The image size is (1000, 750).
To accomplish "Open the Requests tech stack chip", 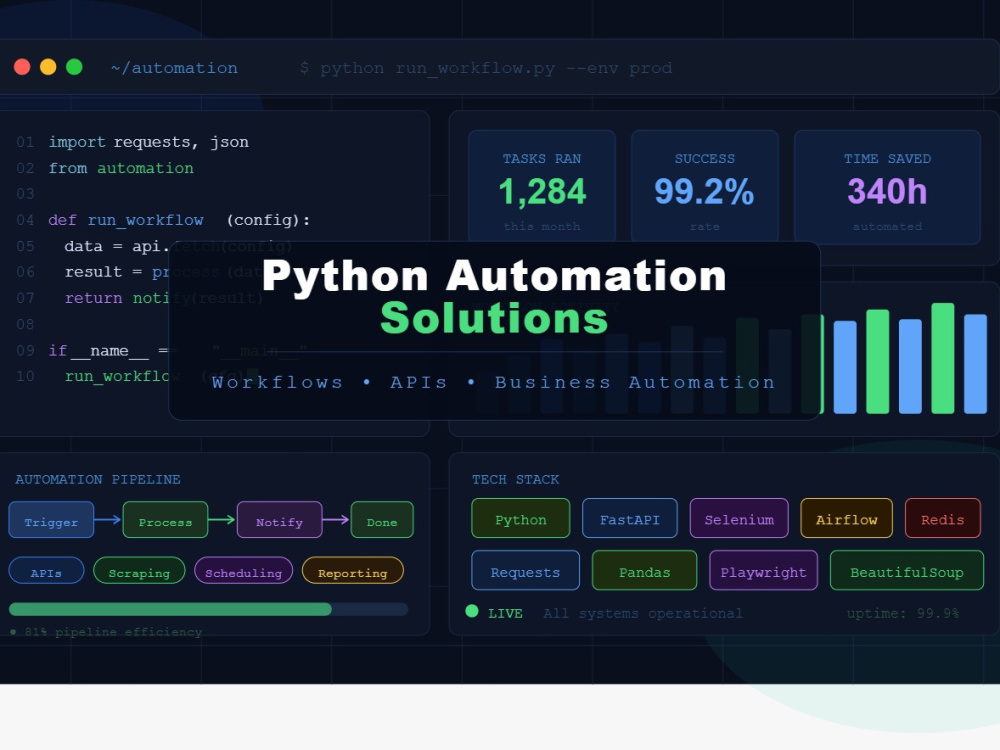I will point(526,571).
